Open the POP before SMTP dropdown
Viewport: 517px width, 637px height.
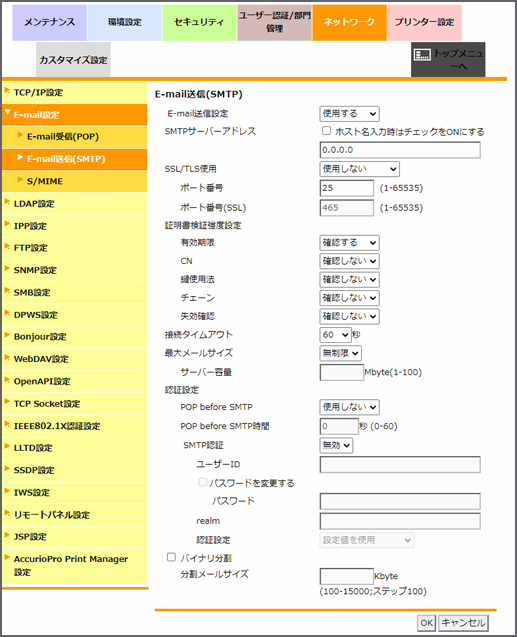(349, 407)
